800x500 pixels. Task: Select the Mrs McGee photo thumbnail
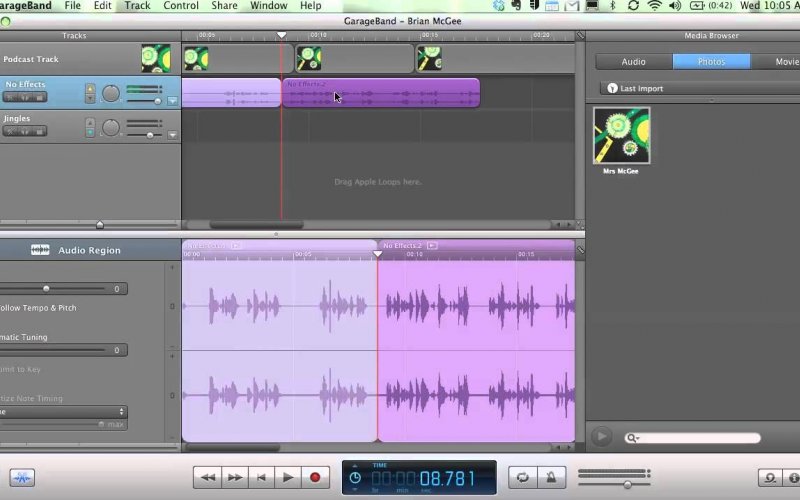(x=621, y=136)
